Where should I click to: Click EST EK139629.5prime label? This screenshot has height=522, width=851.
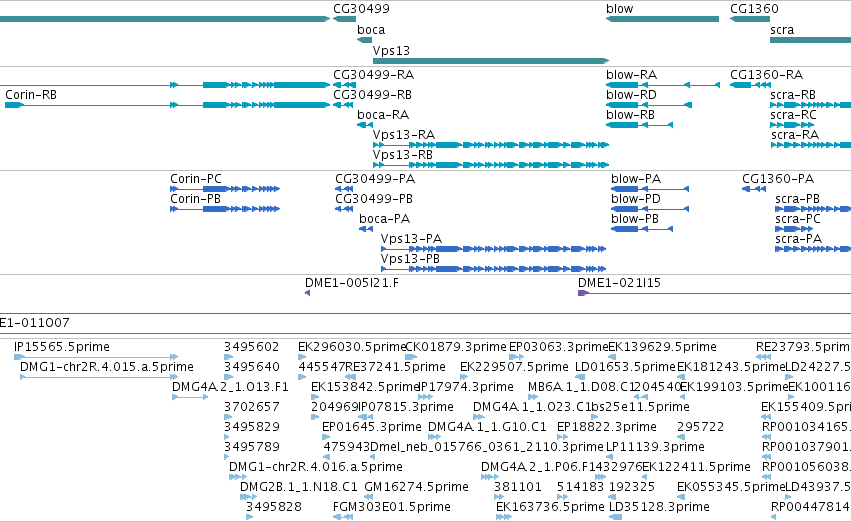[x=663, y=347]
